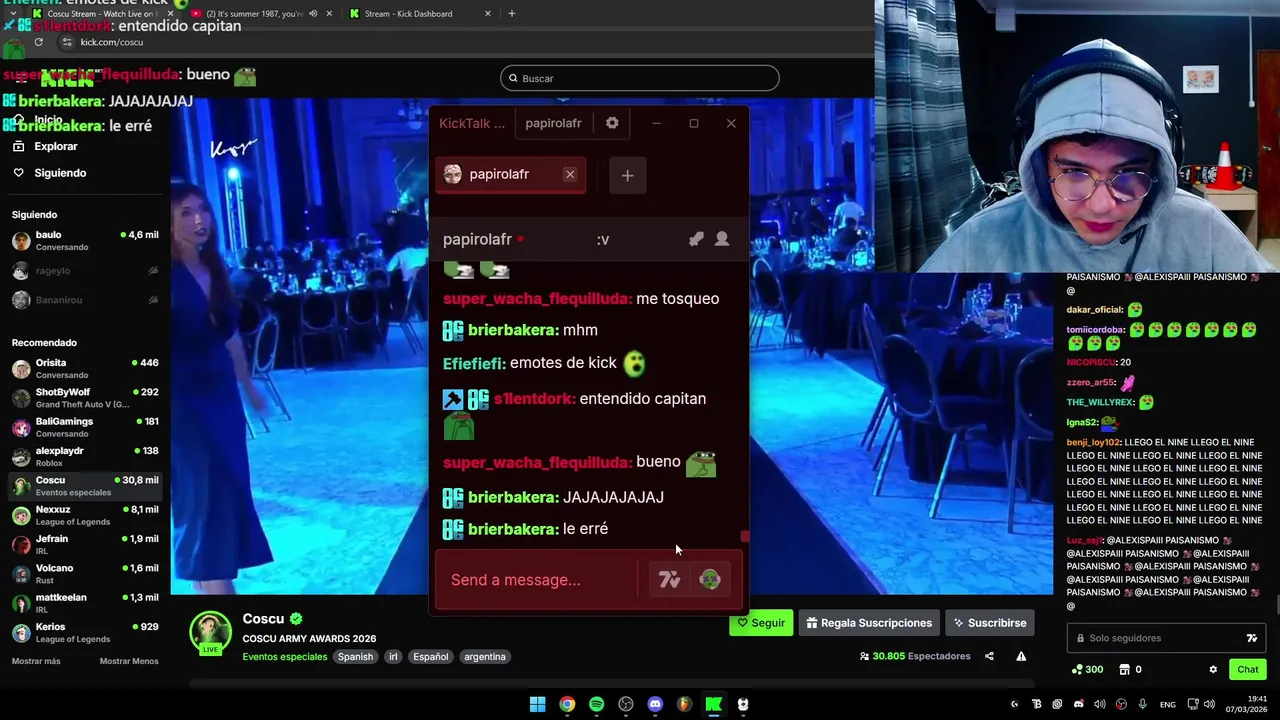
Task: Open channel points balance showing 300
Action: point(1087,670)
